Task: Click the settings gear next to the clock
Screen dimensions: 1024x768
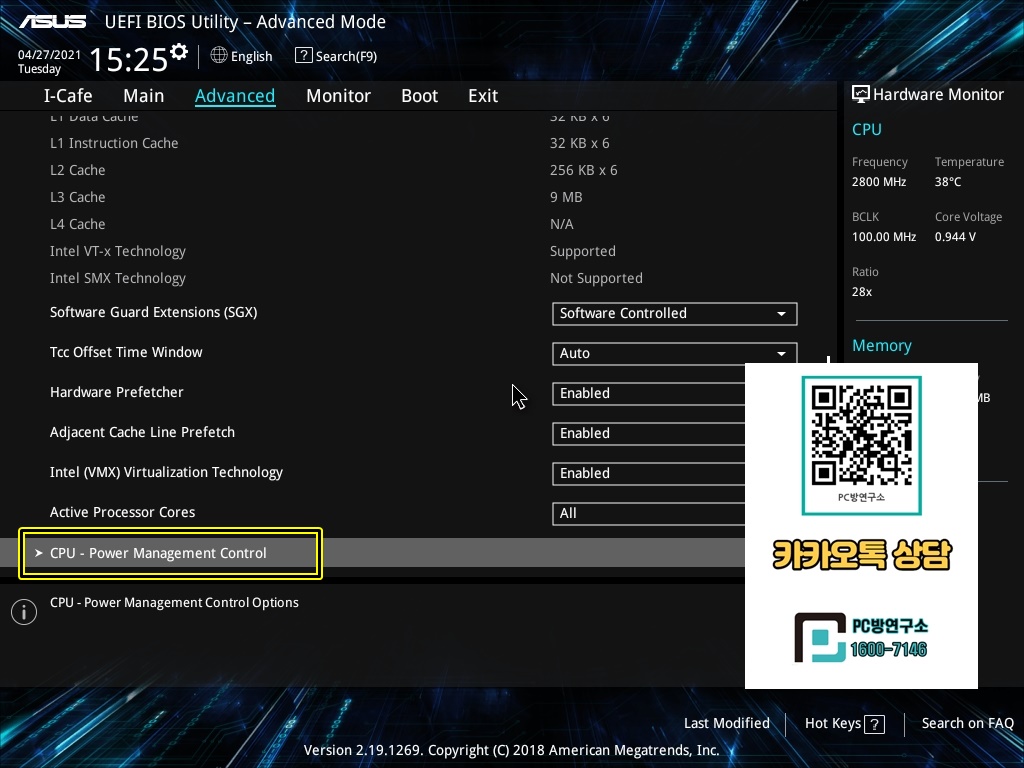Action: (179, 51)
